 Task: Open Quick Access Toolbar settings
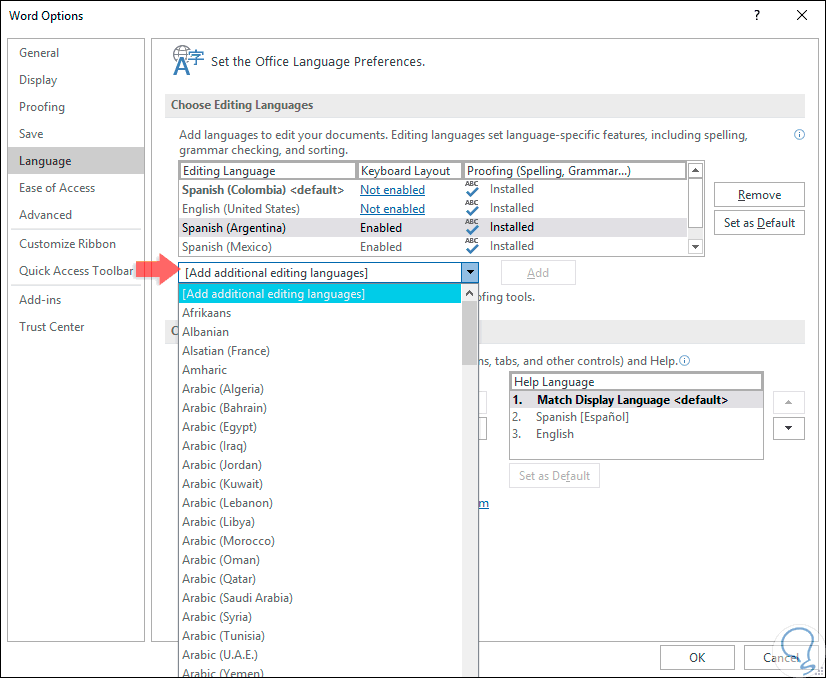click(x=76, y=271)
